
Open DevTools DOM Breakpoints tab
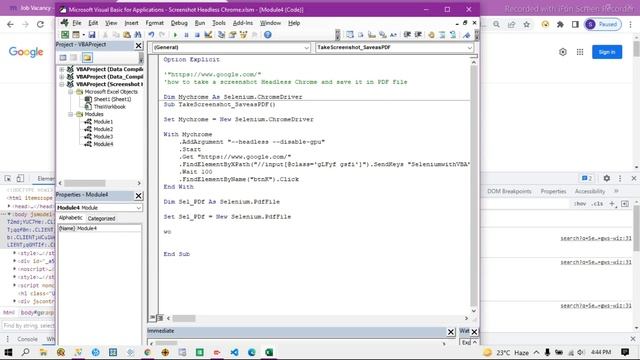509,191
